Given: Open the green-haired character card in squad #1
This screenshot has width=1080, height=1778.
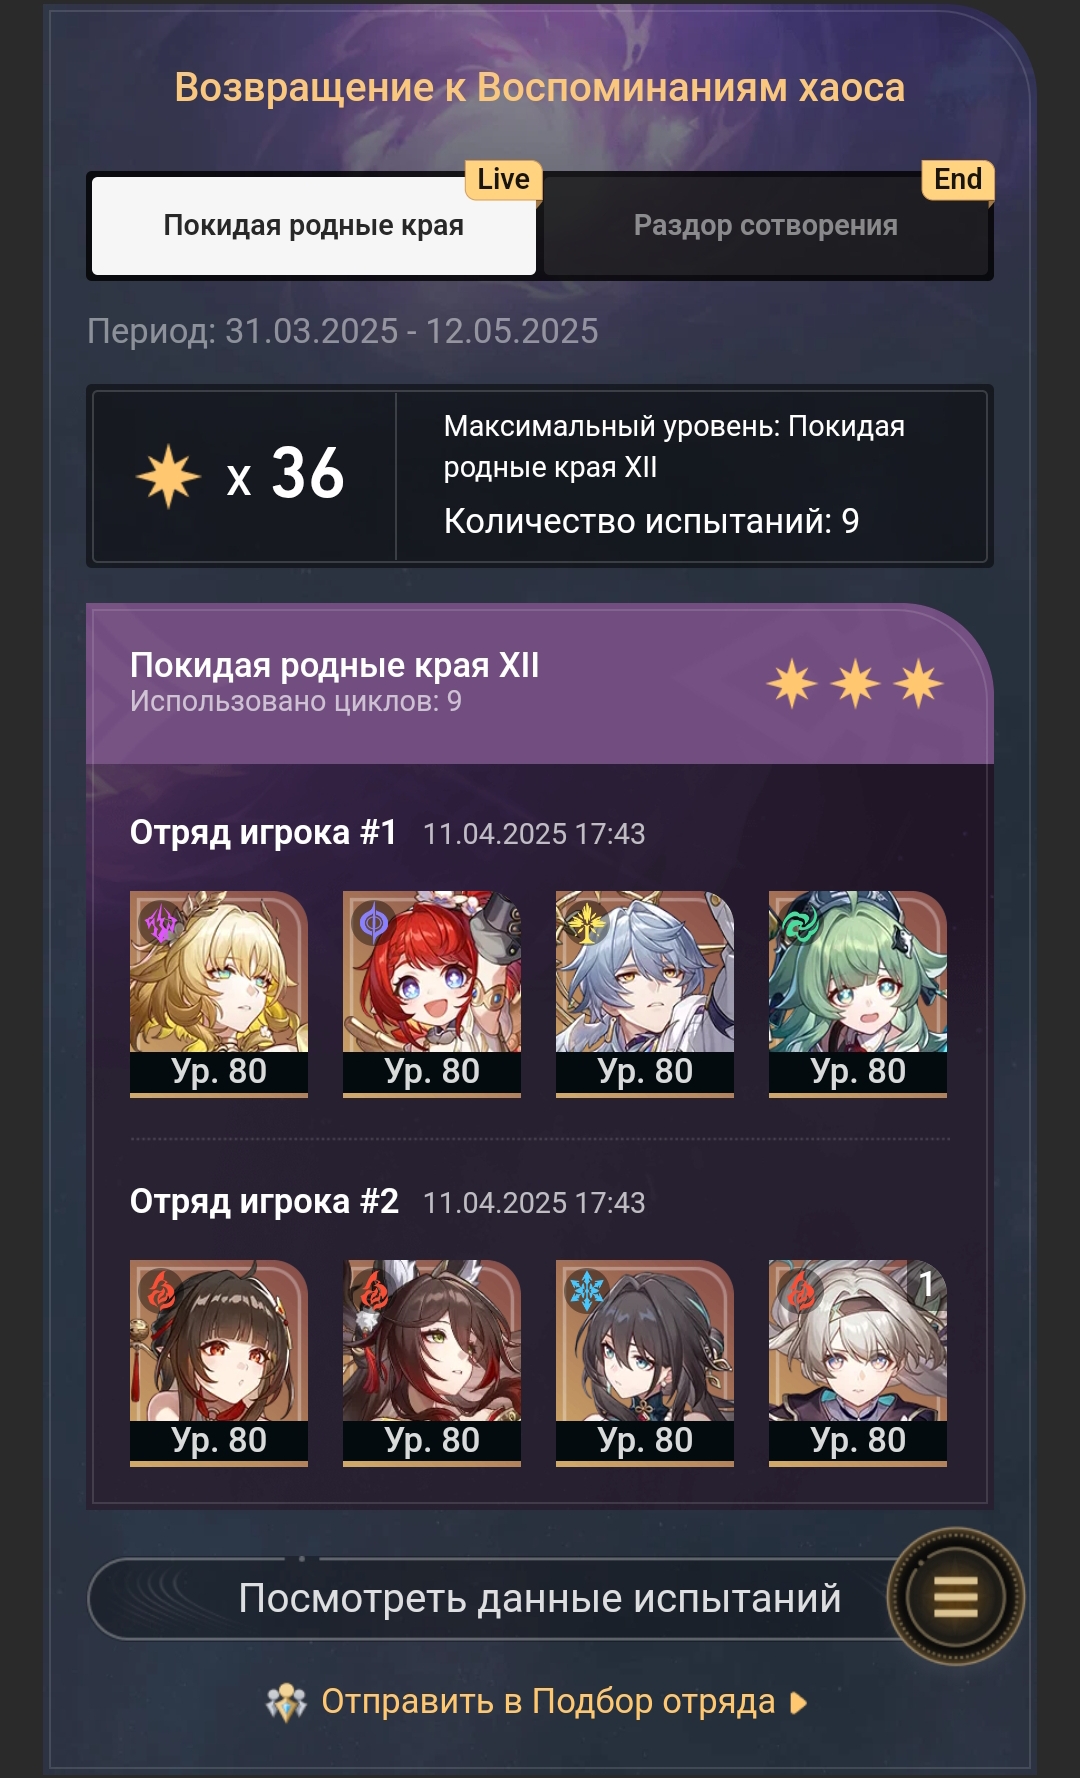Looking at the screenshot, I should (x=858, y=994).
